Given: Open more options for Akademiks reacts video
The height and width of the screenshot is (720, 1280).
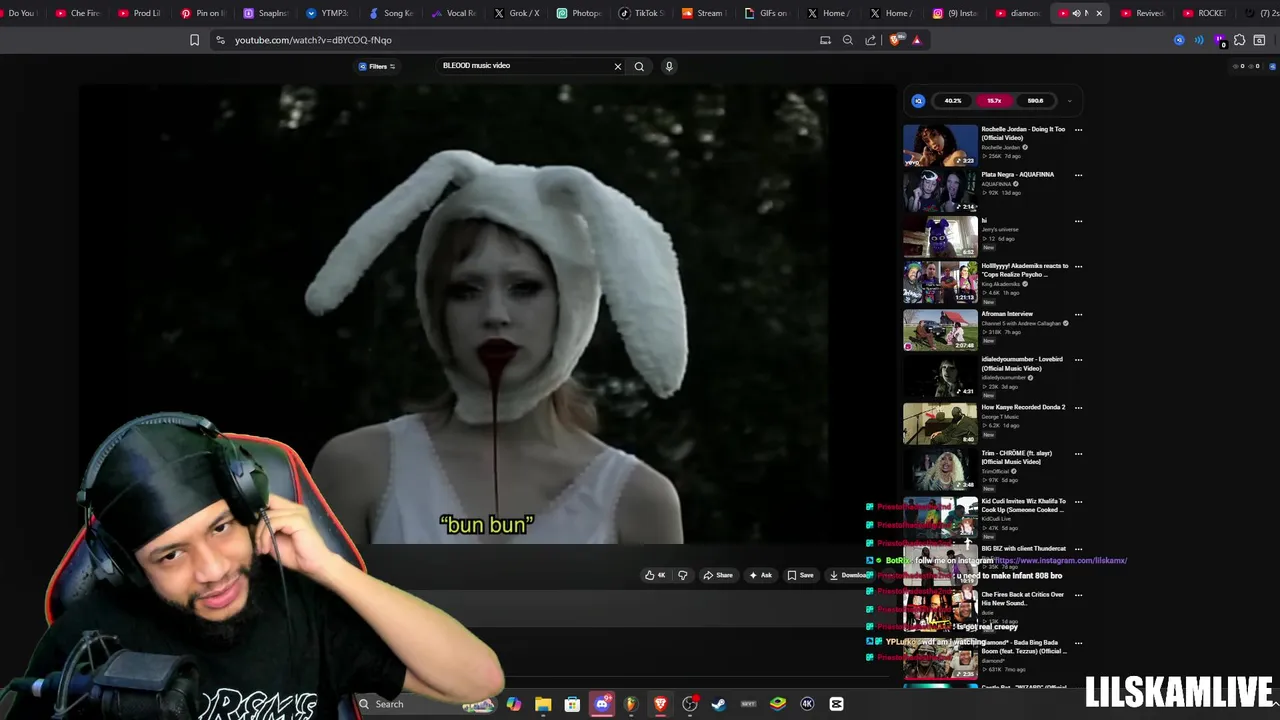Looking at the screenshot, I should pyautogui.click(x=1078, y=267).
